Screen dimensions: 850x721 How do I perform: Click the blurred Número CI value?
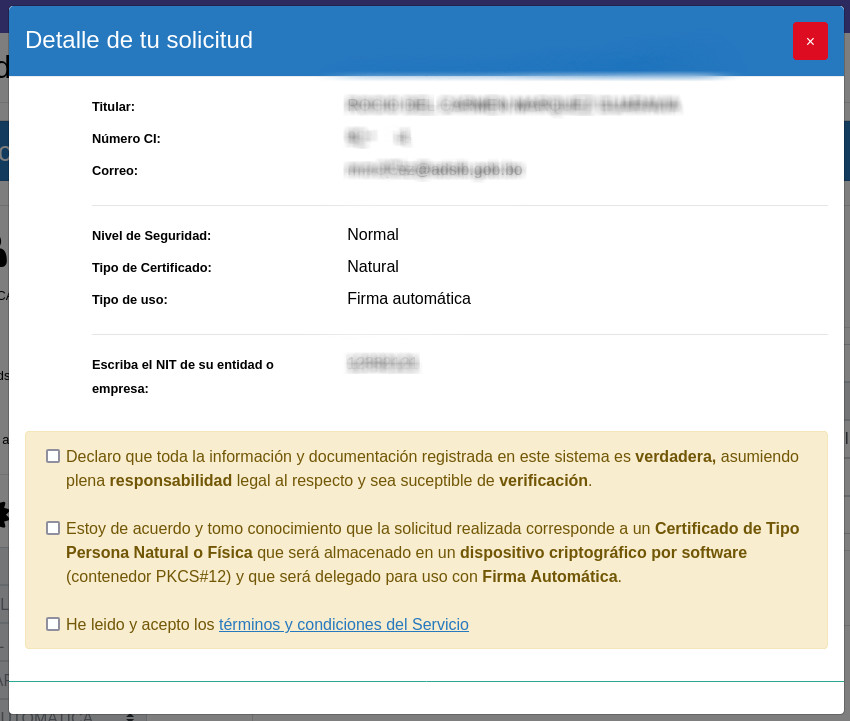[x=377, y=137]
